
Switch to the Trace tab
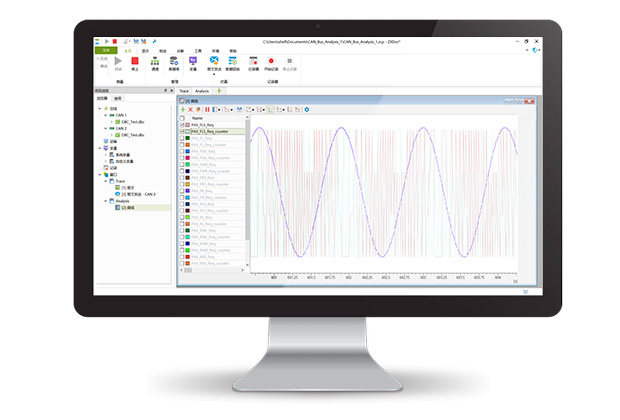(185, 91)
